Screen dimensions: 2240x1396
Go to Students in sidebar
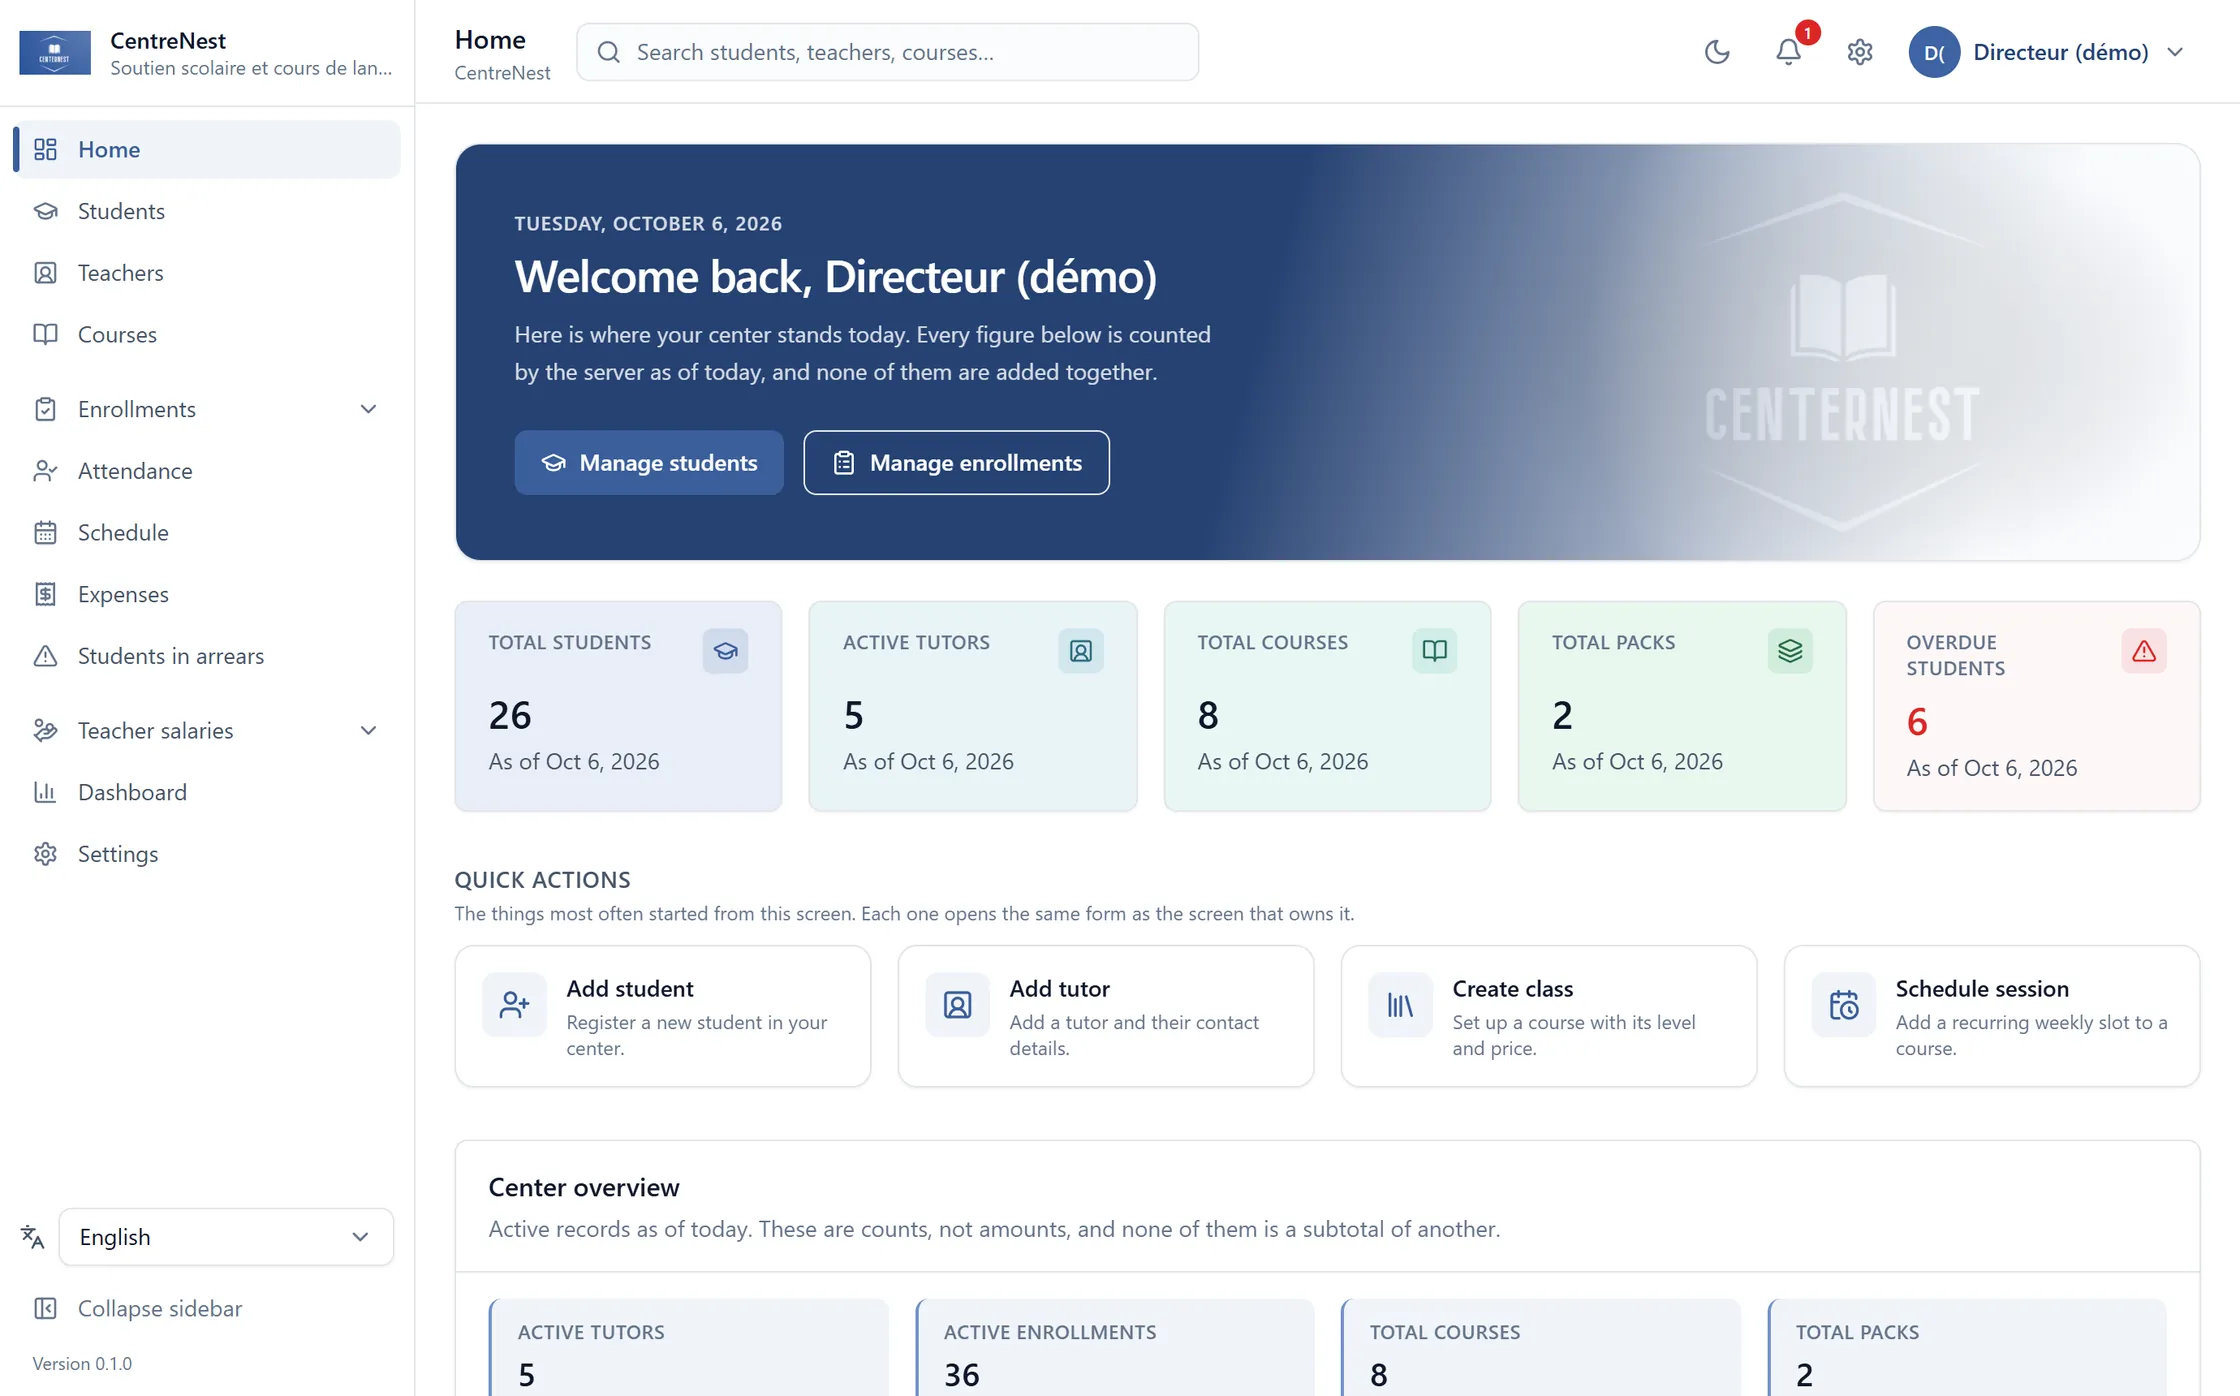point(207,211)
